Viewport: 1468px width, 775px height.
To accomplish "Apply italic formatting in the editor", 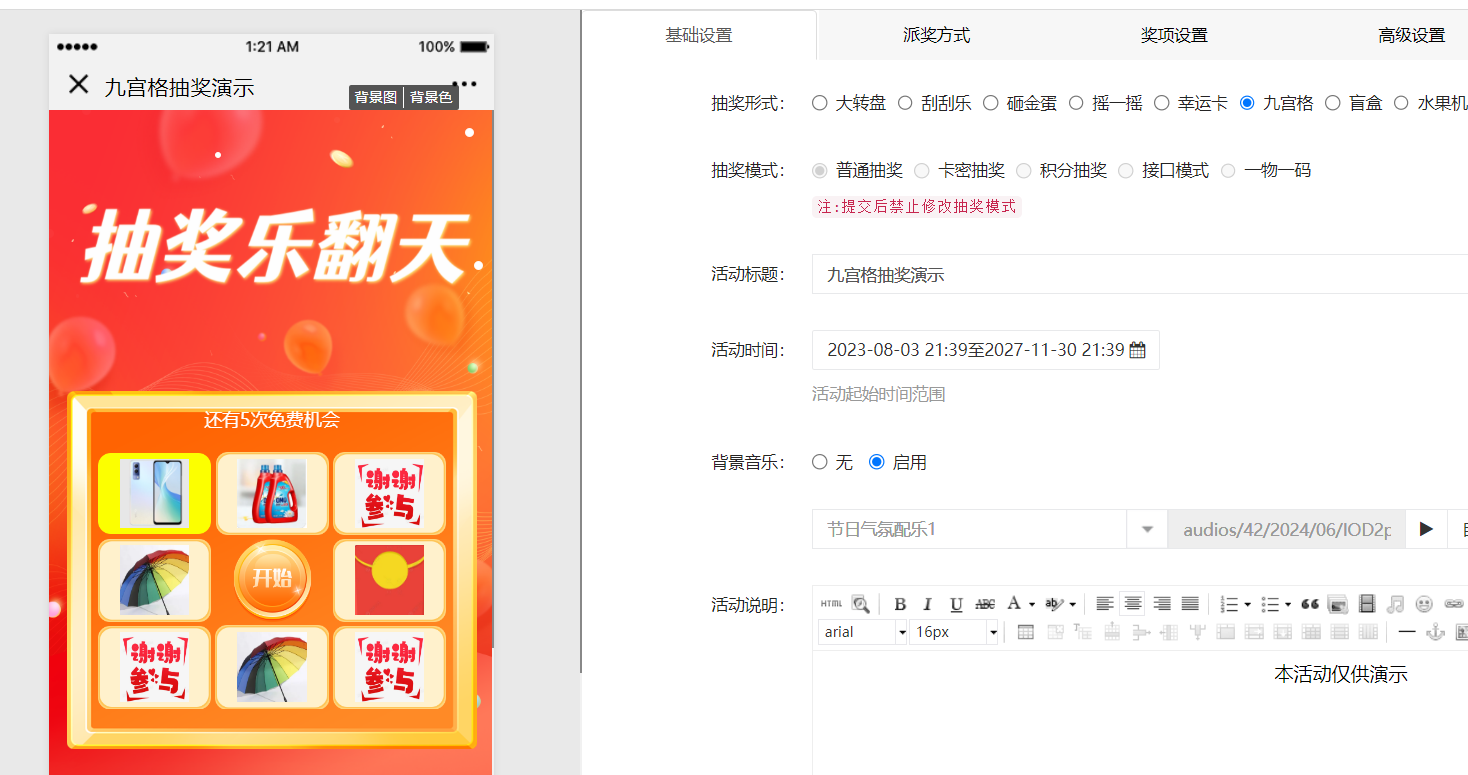I will (x=927, y=604).
